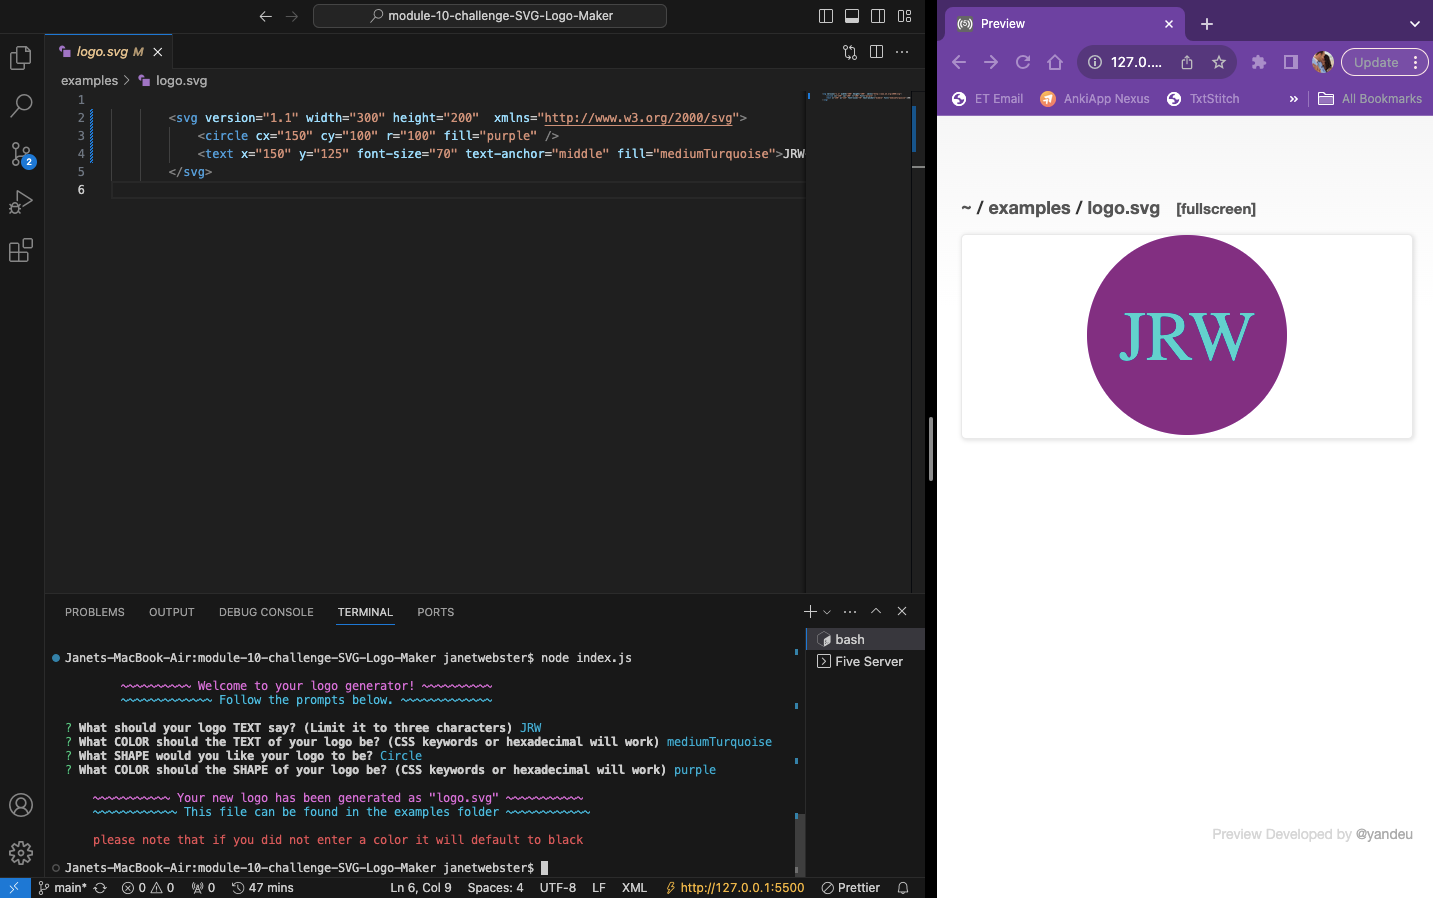
Task: Open Source Control view with badge 2
Action: point(21,154)
